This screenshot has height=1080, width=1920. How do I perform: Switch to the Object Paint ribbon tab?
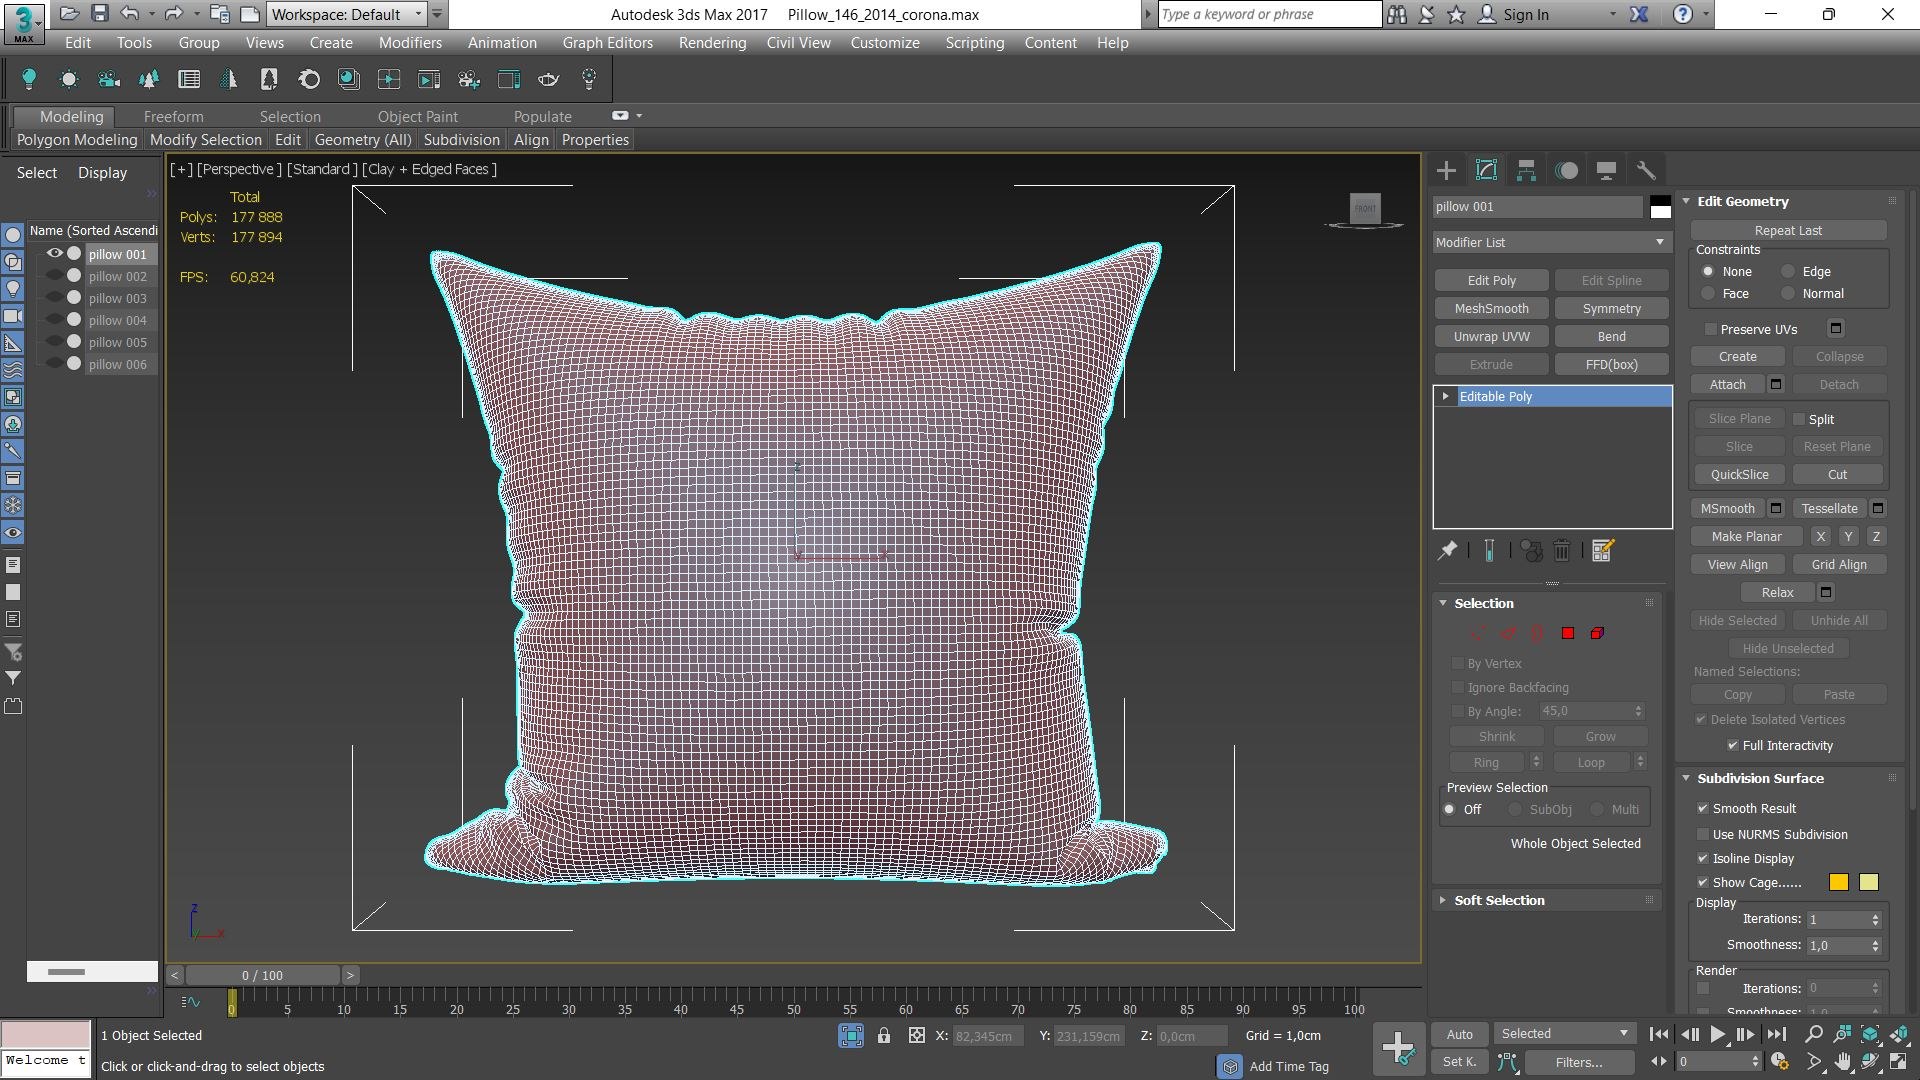click(417, 116)
